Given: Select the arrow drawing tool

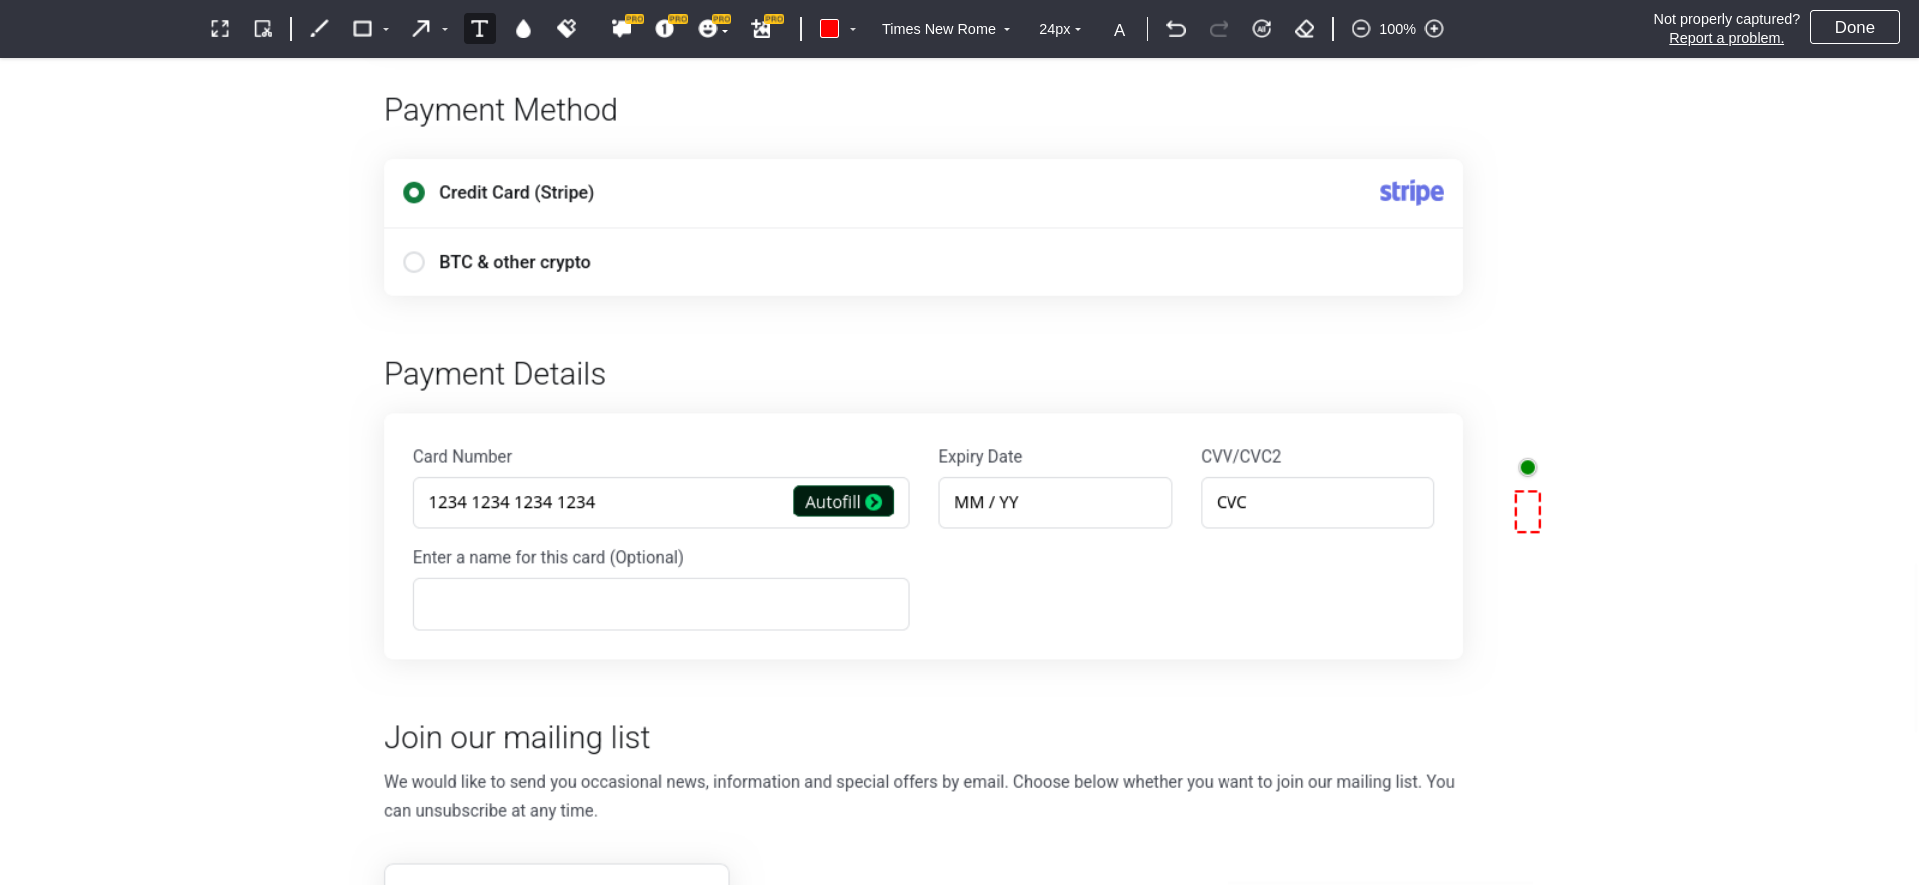Looking at the screenshot, I should click(421, 29).
